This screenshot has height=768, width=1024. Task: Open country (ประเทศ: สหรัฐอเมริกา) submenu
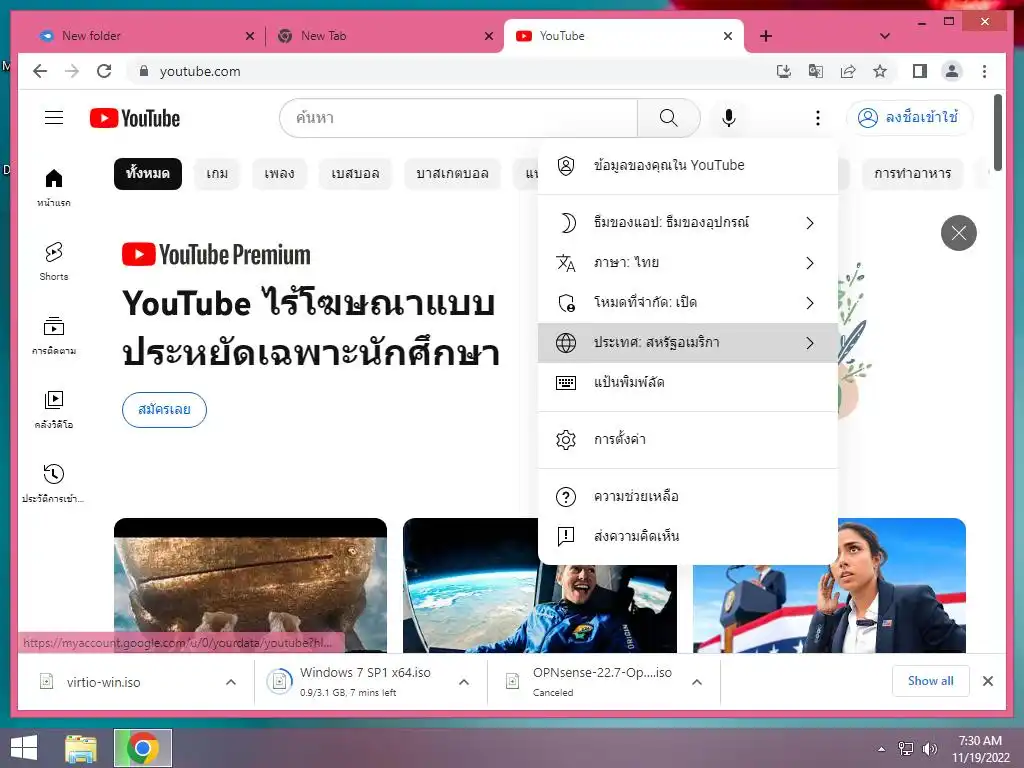click(x=688, y=342)
